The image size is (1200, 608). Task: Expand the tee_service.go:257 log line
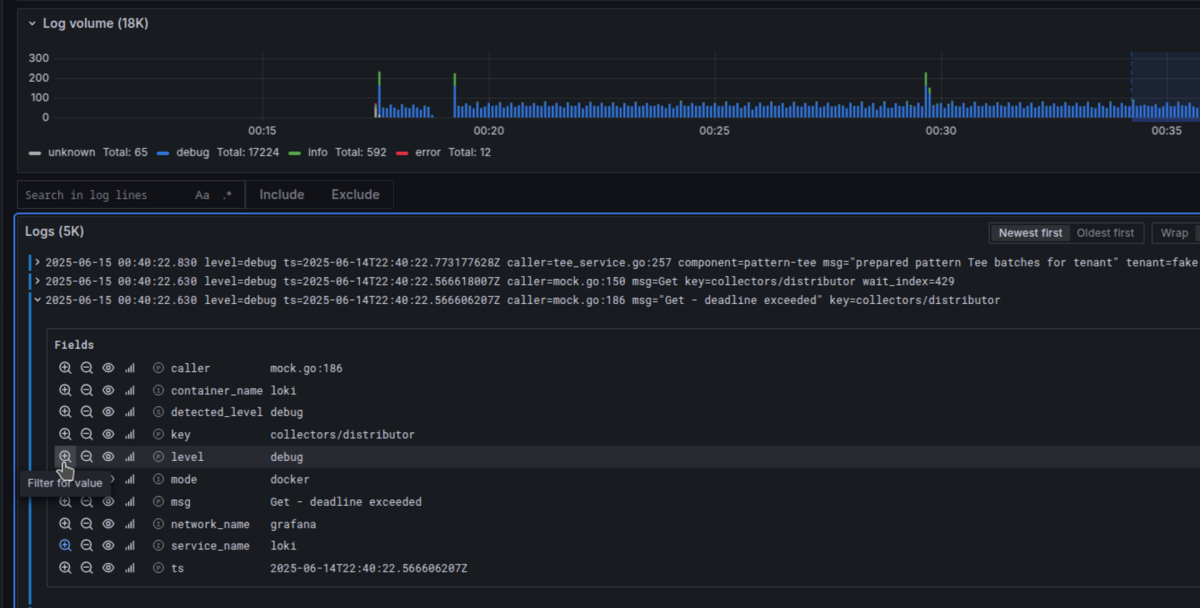coord(37,262)
